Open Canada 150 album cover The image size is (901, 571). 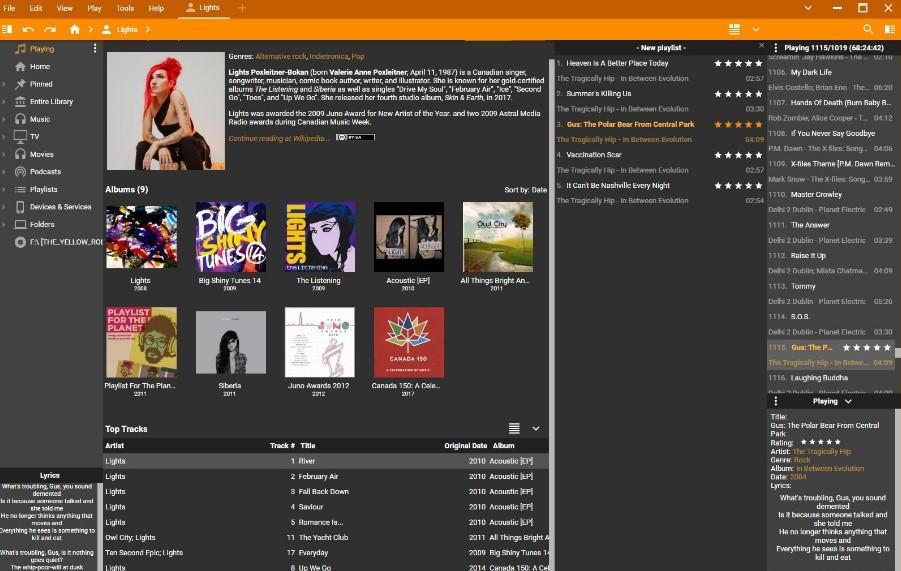[x=409, y=342]
